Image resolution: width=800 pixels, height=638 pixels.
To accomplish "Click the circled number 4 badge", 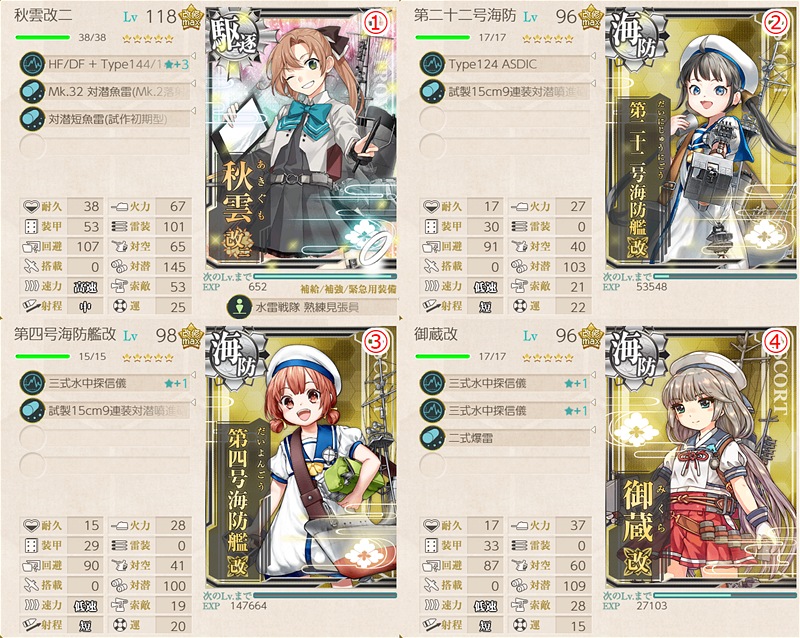I will coord(774,341).
